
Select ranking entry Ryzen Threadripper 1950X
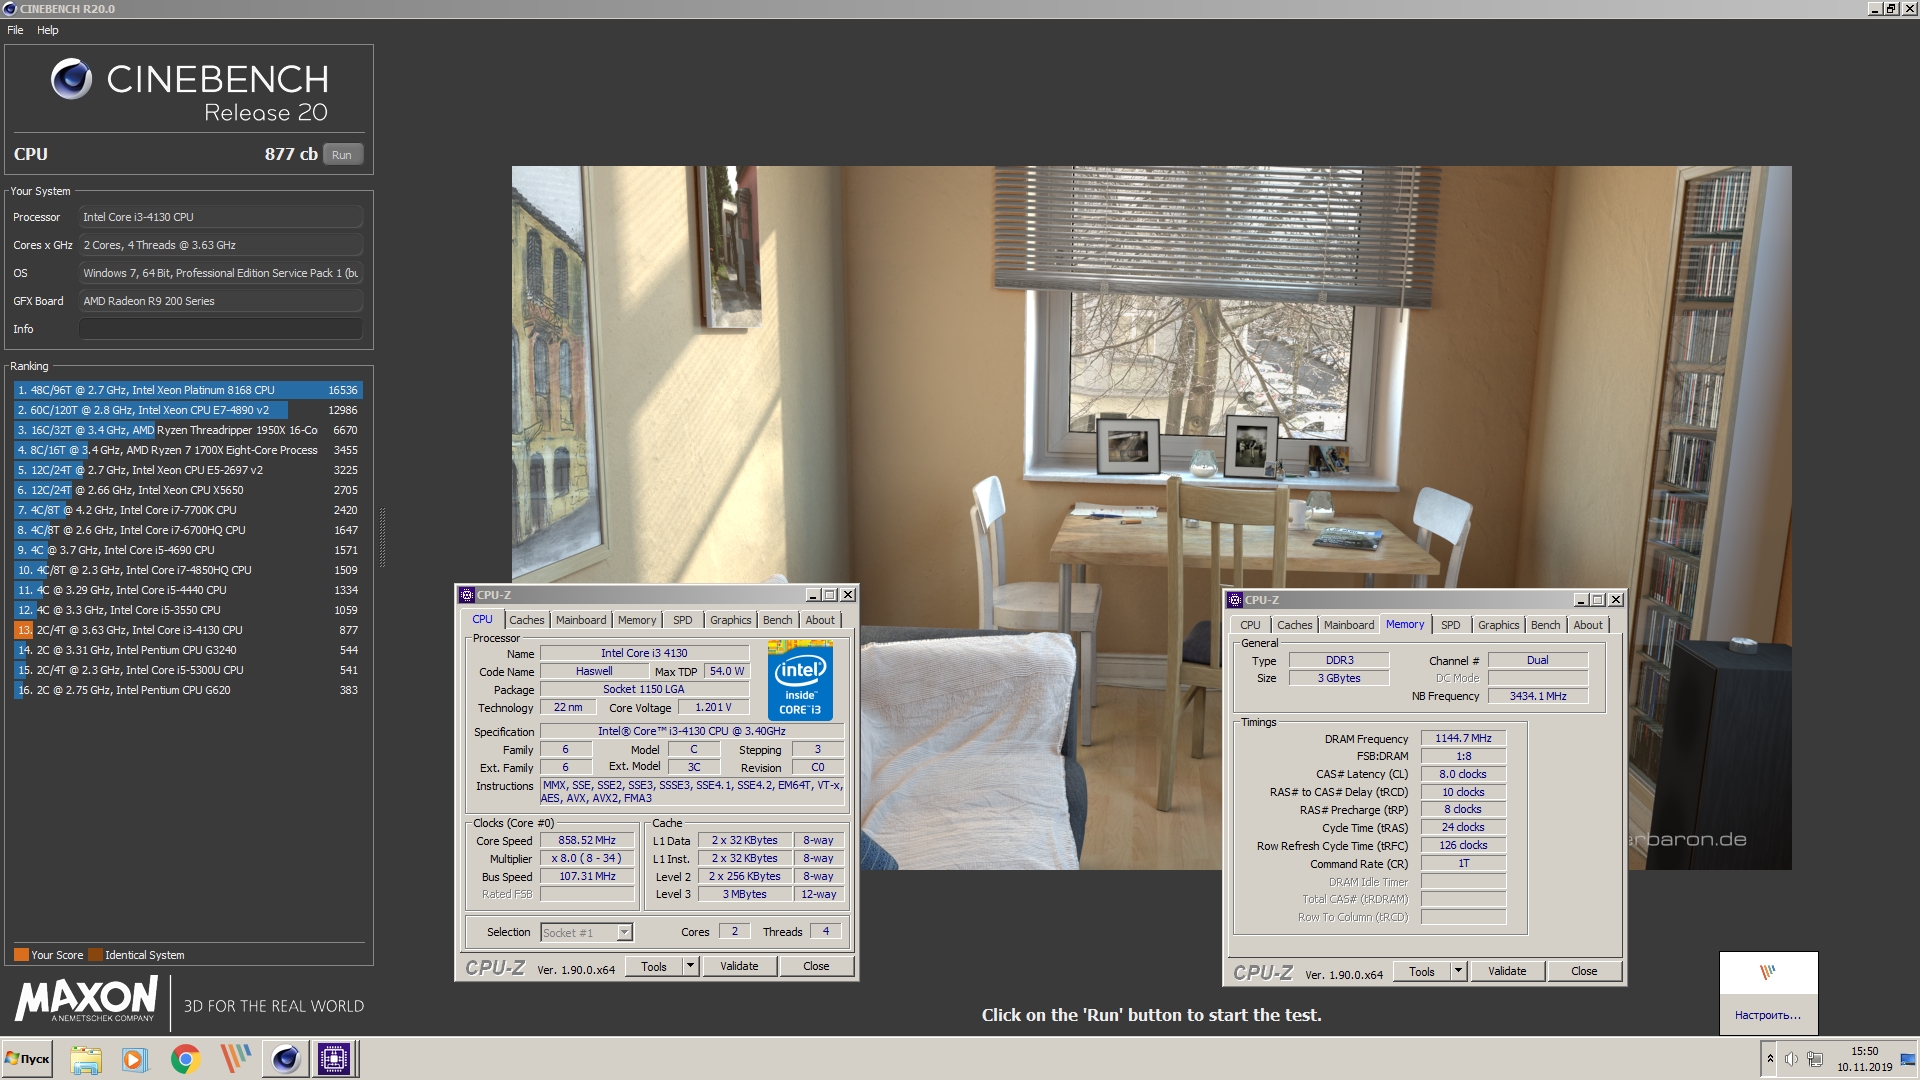pyautogui.click(x=188, y=430)
